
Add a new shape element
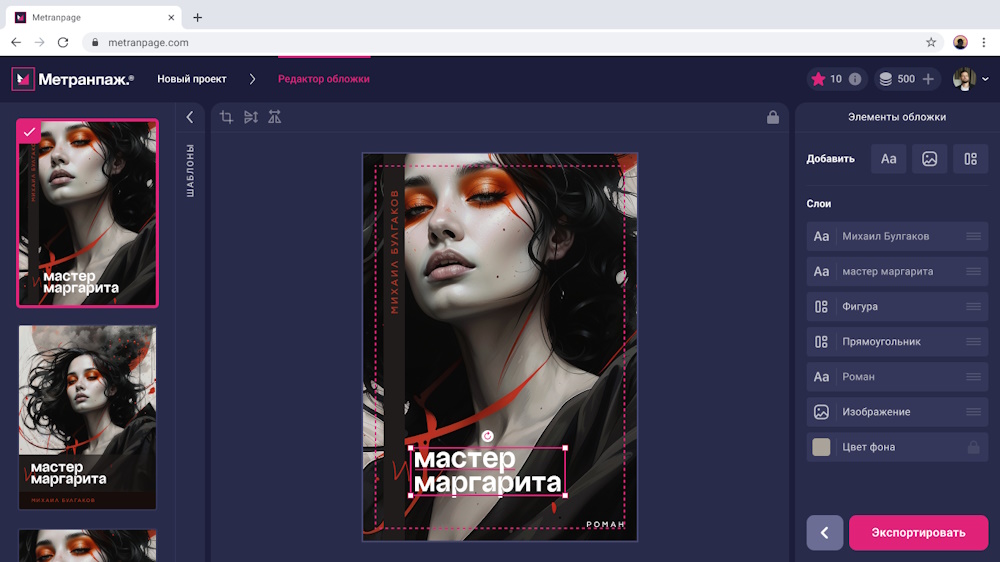click(970, 158)
